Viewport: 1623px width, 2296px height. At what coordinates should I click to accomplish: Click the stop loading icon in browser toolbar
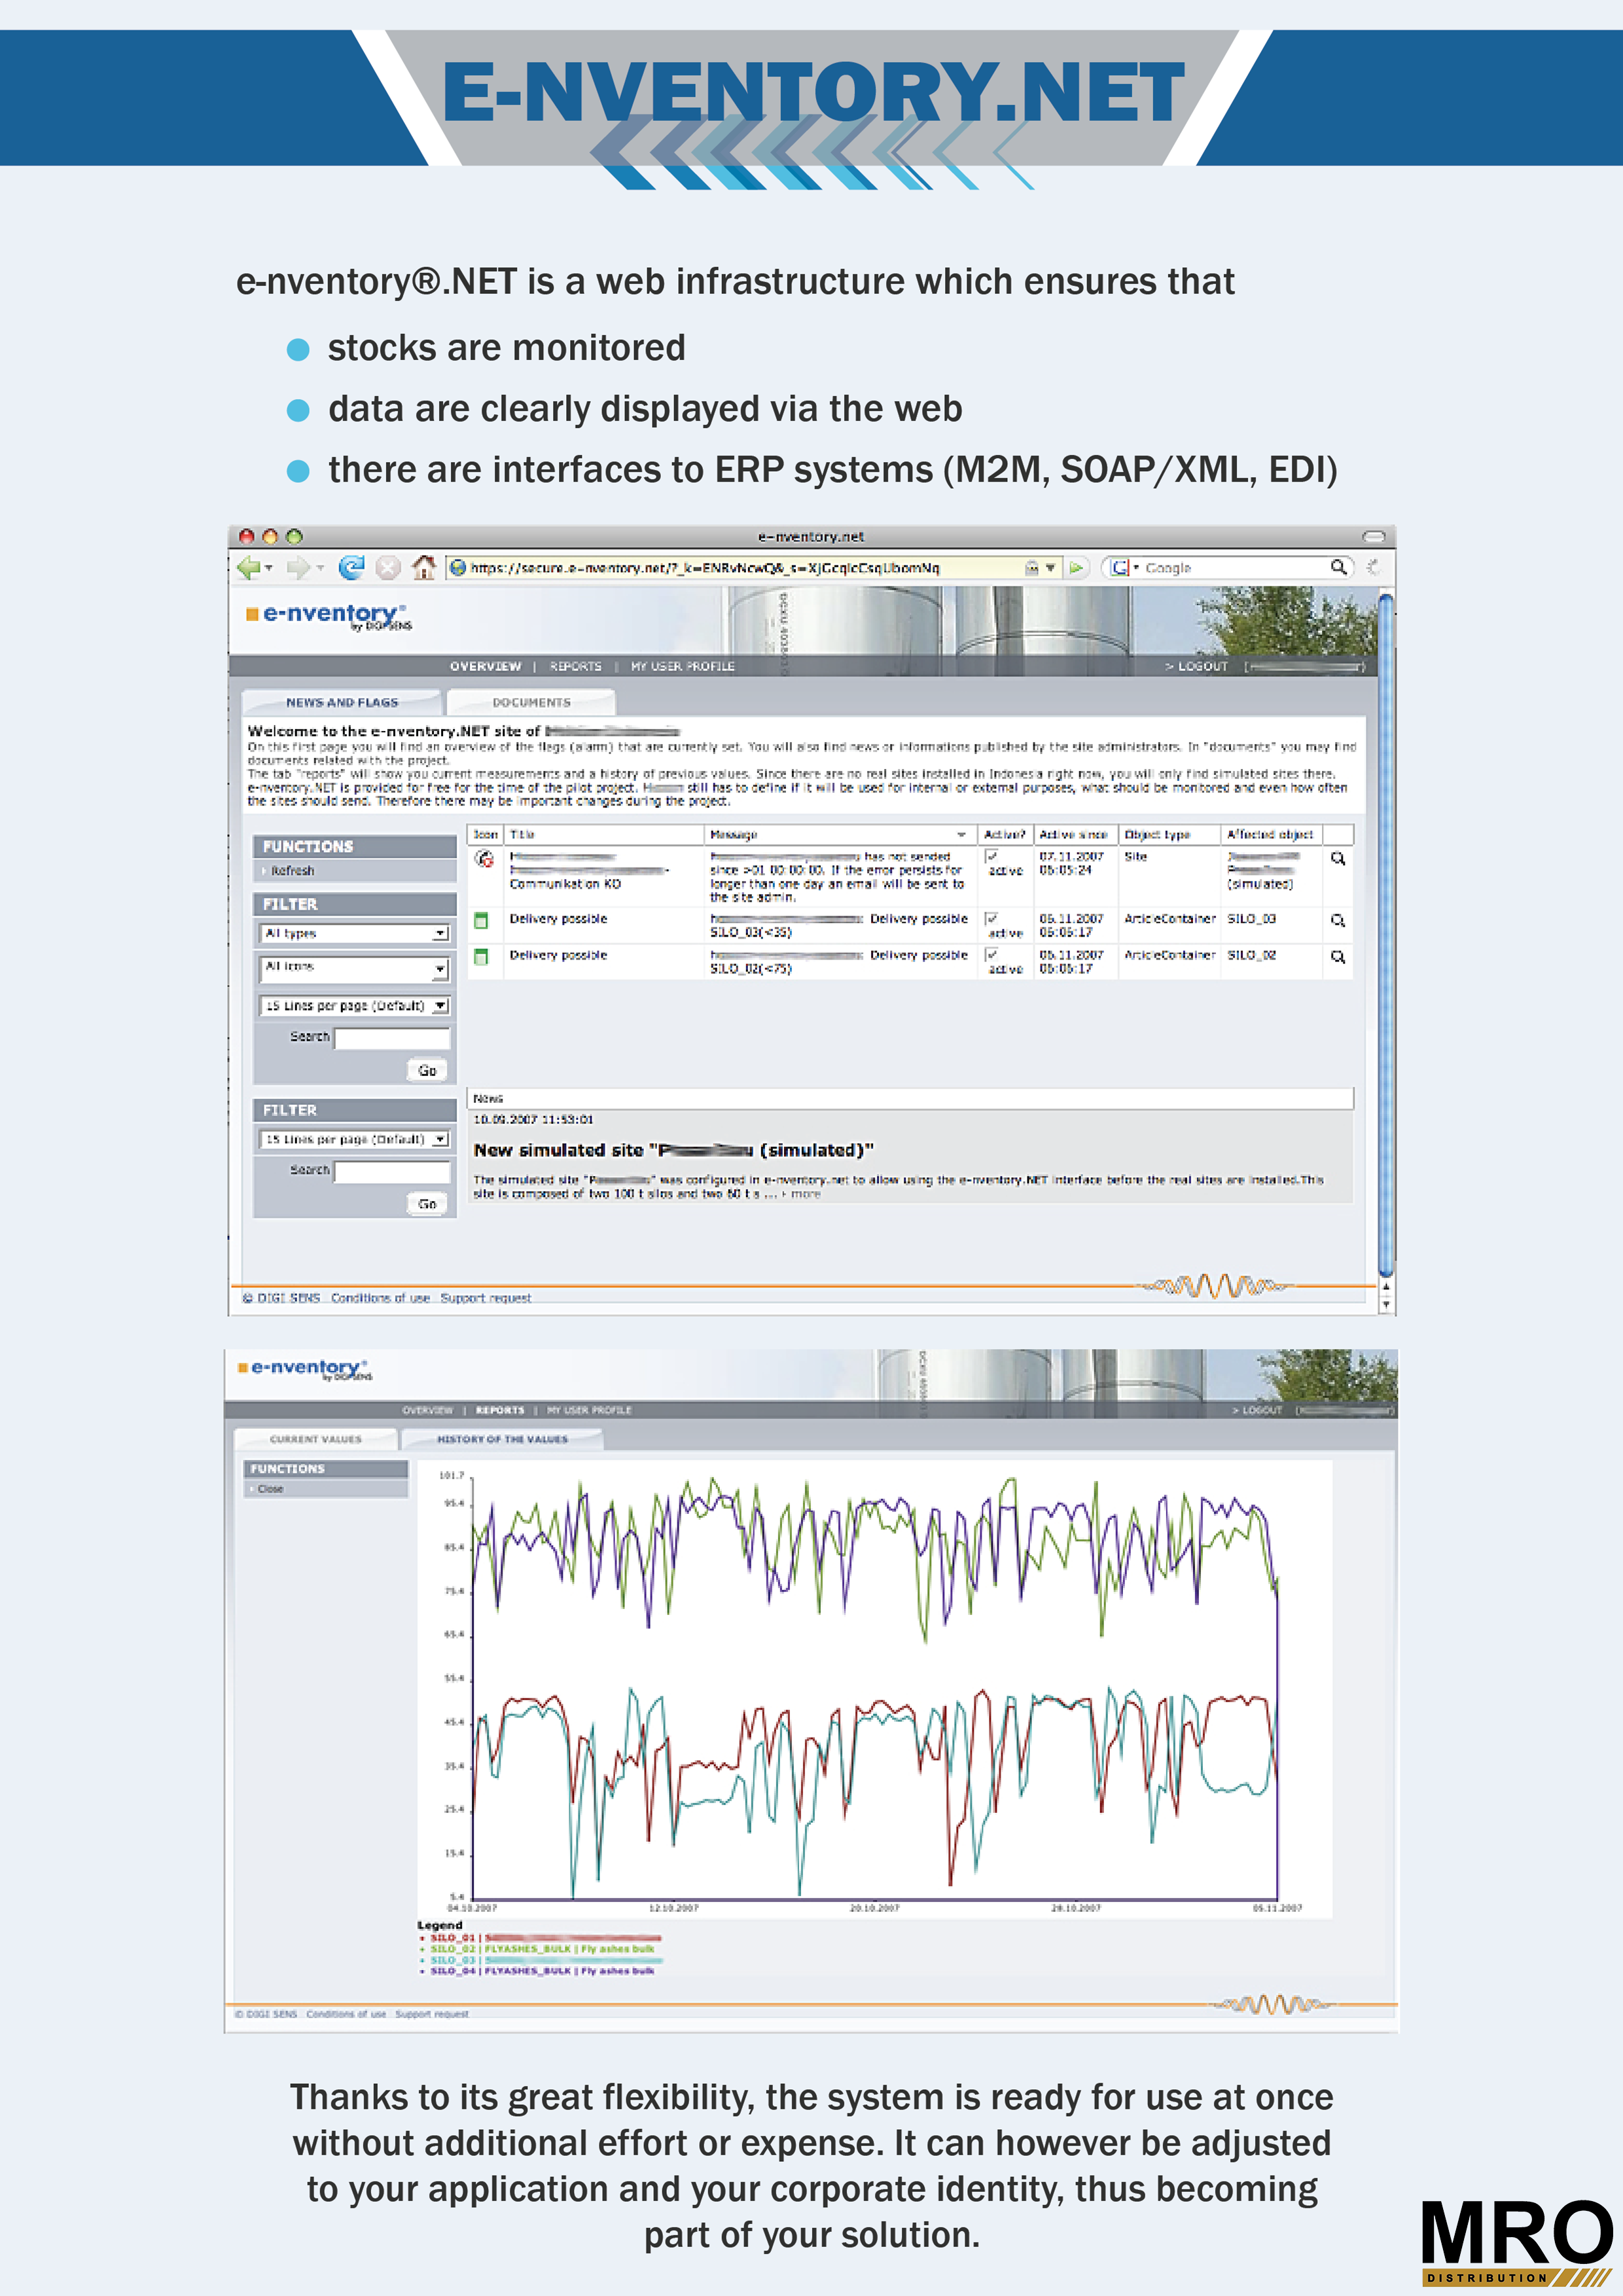388,568
